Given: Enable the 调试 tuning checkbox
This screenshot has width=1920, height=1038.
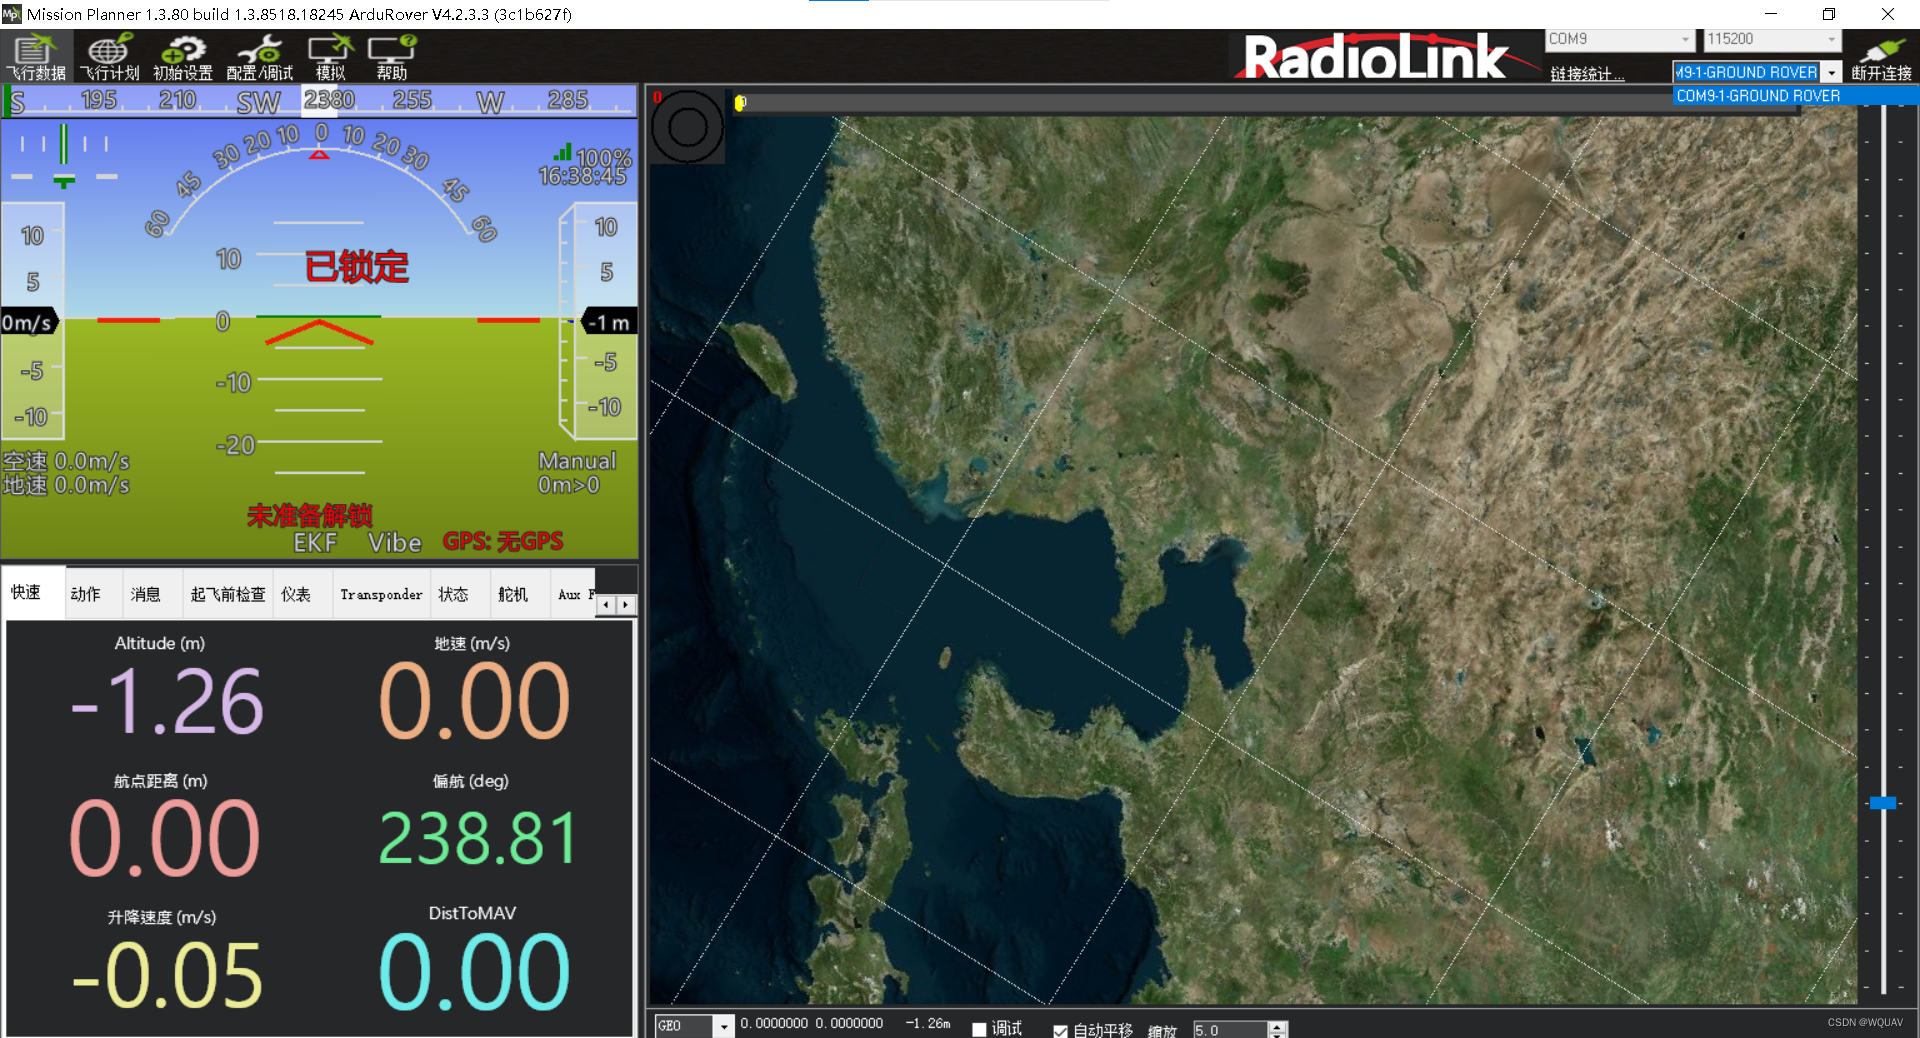Looking at the screenshot, I should point(980,1029).
